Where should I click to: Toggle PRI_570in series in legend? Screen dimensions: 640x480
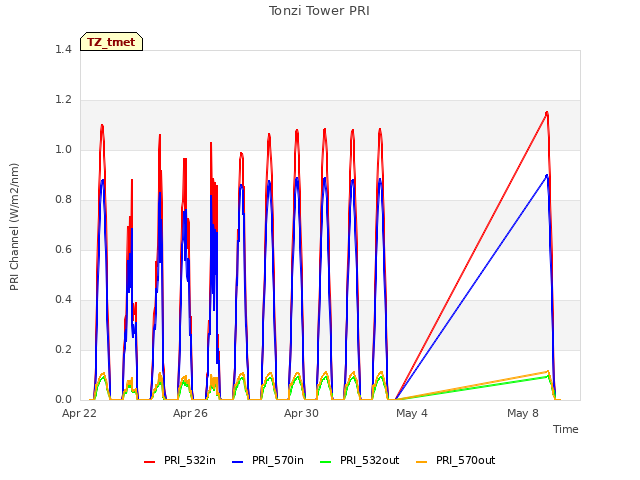tap(268, 461)
